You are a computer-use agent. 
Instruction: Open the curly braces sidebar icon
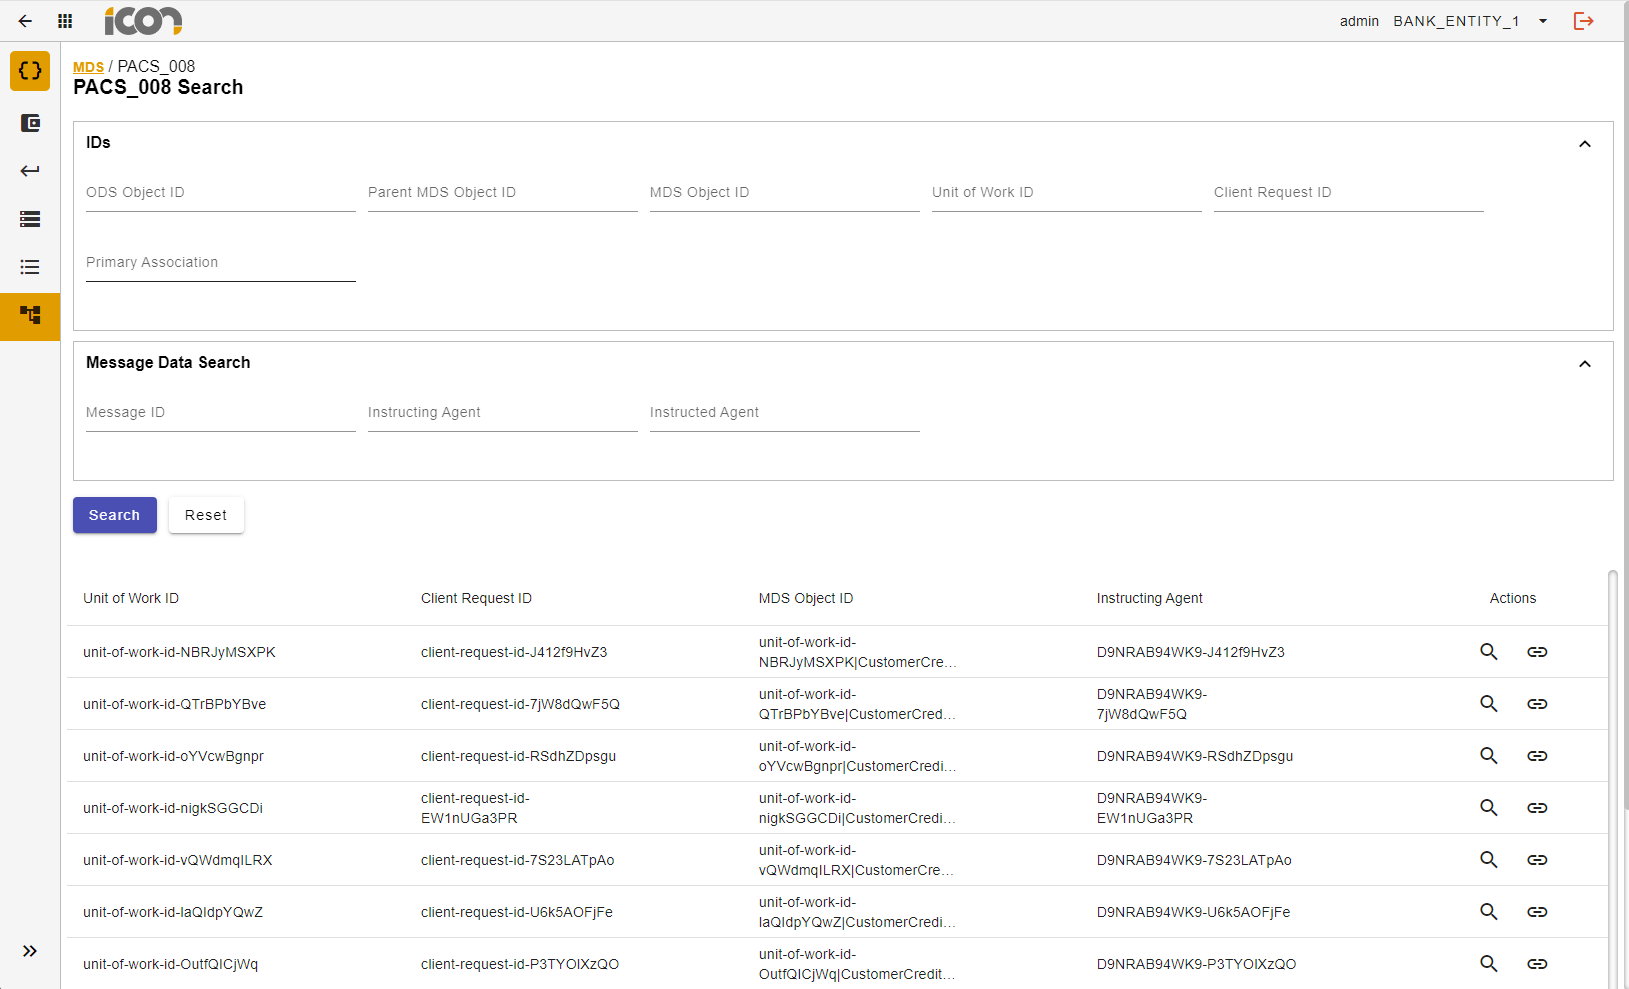point(30,71)
